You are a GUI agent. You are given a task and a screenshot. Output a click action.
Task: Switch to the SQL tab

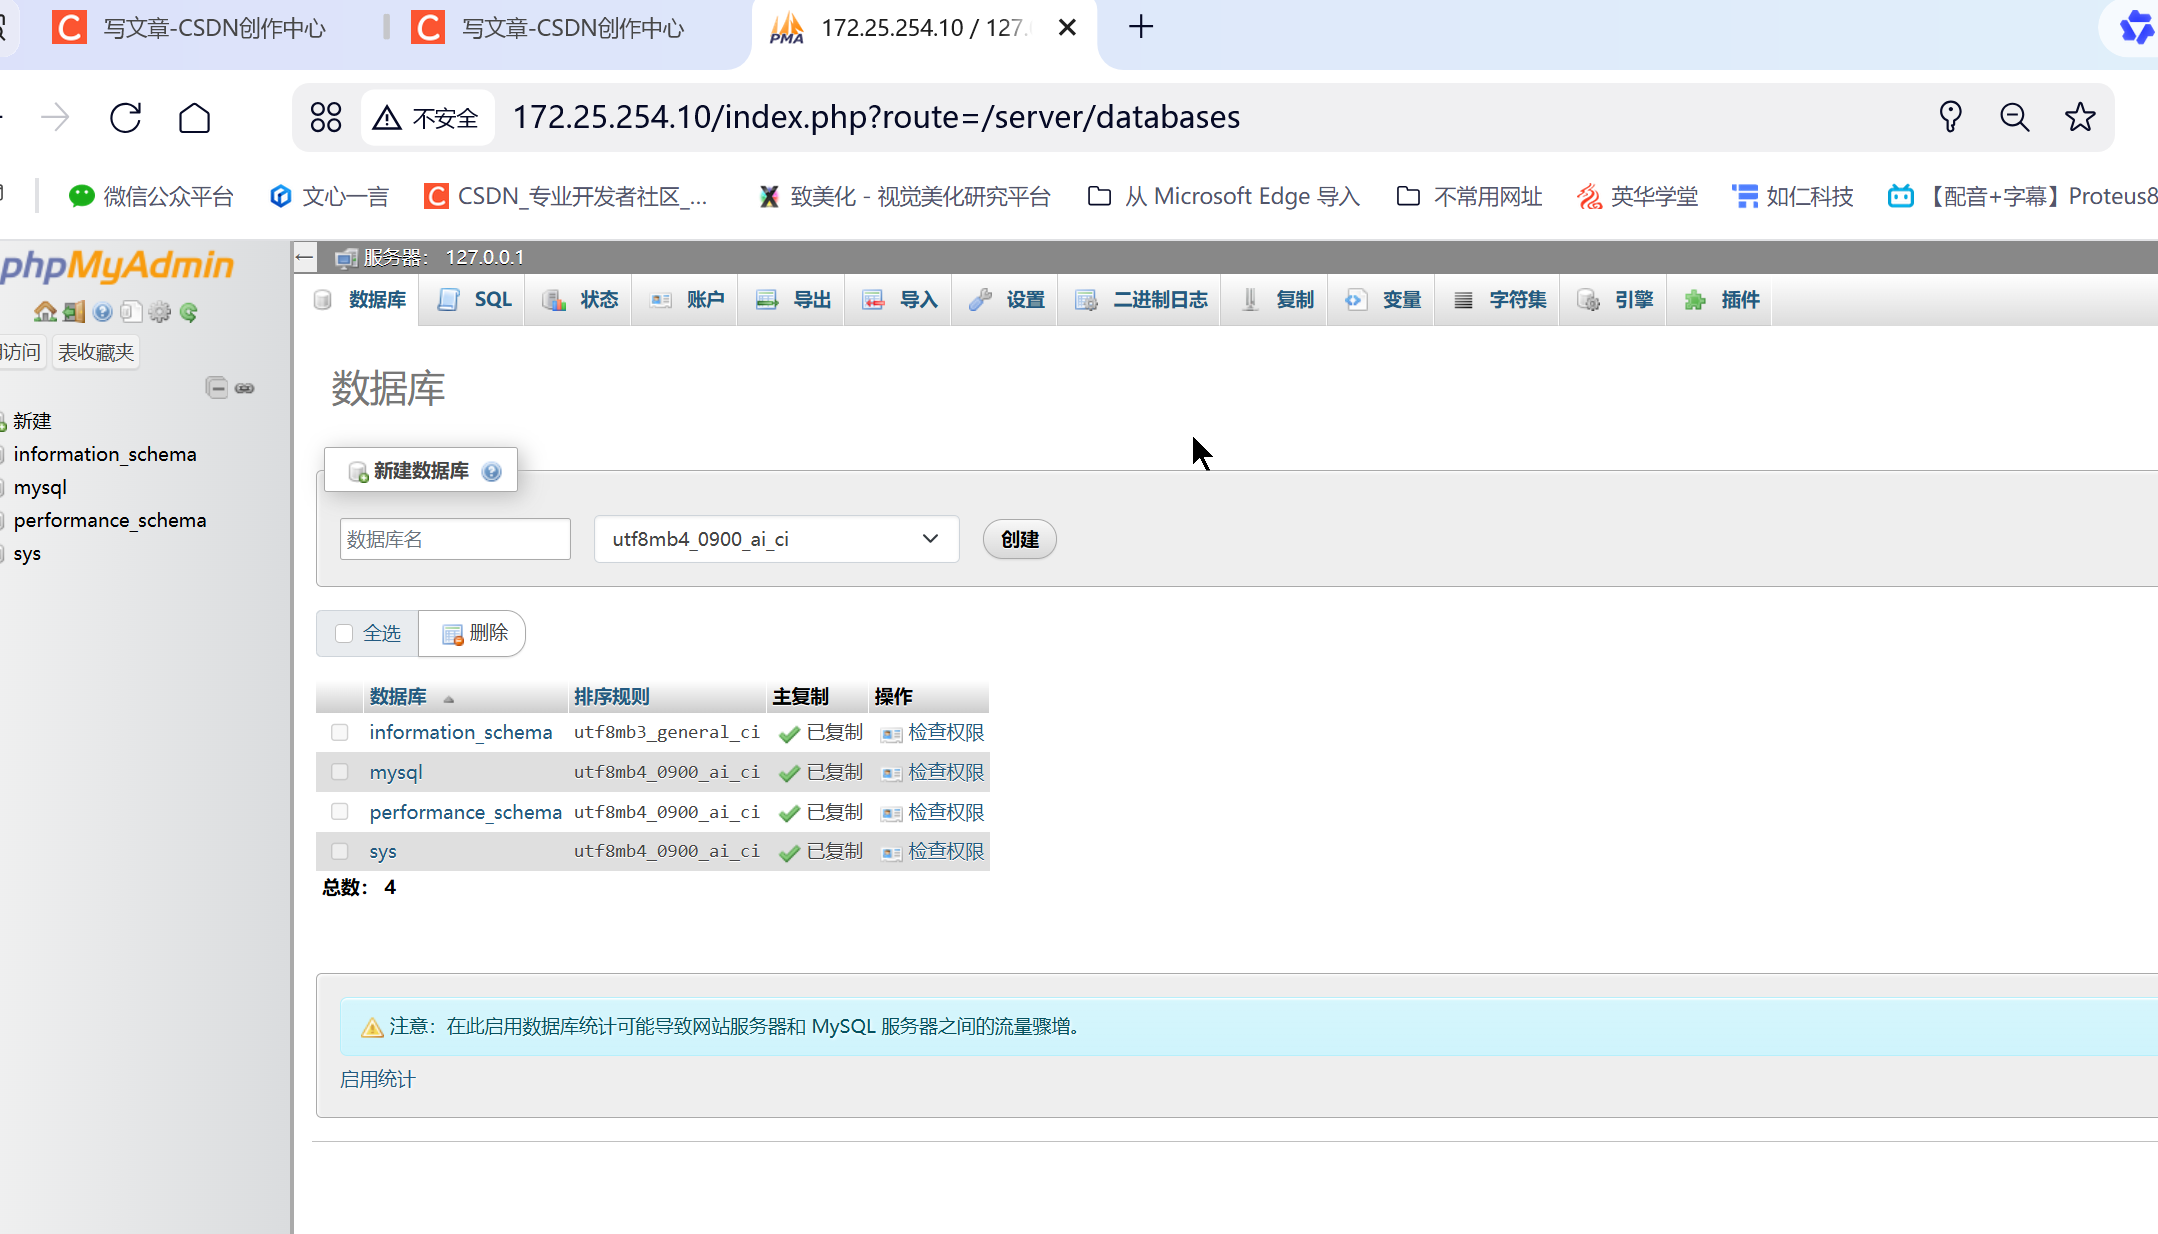(476, 299)
